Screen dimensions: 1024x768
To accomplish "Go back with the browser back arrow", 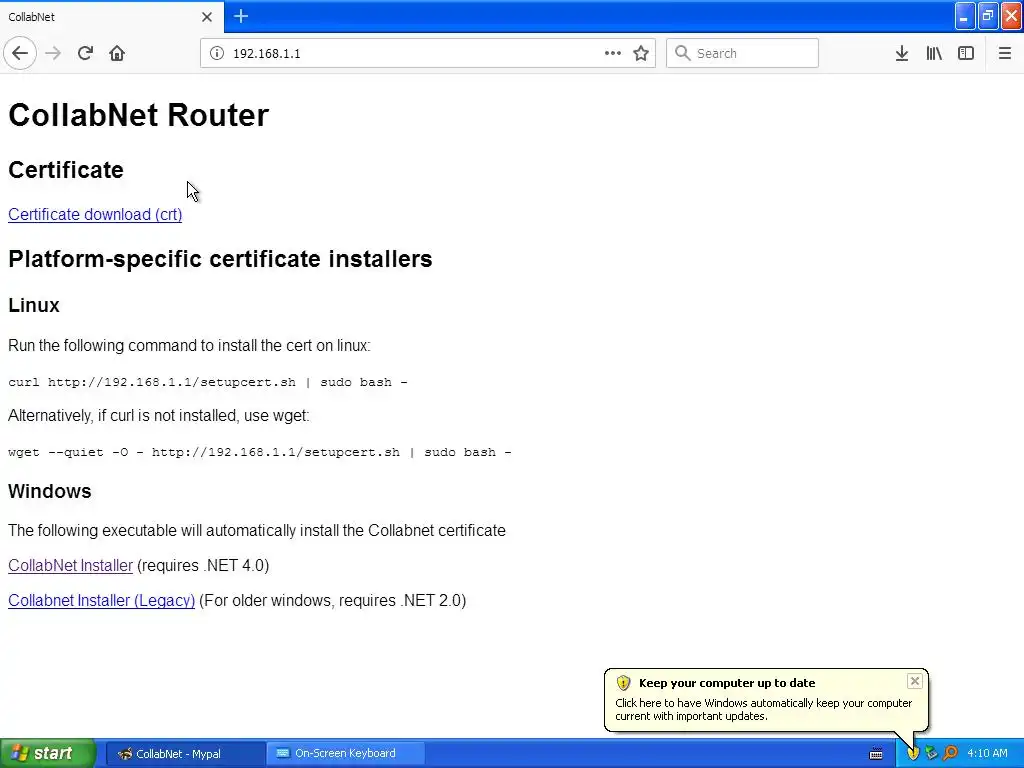I will coord(20,53).
